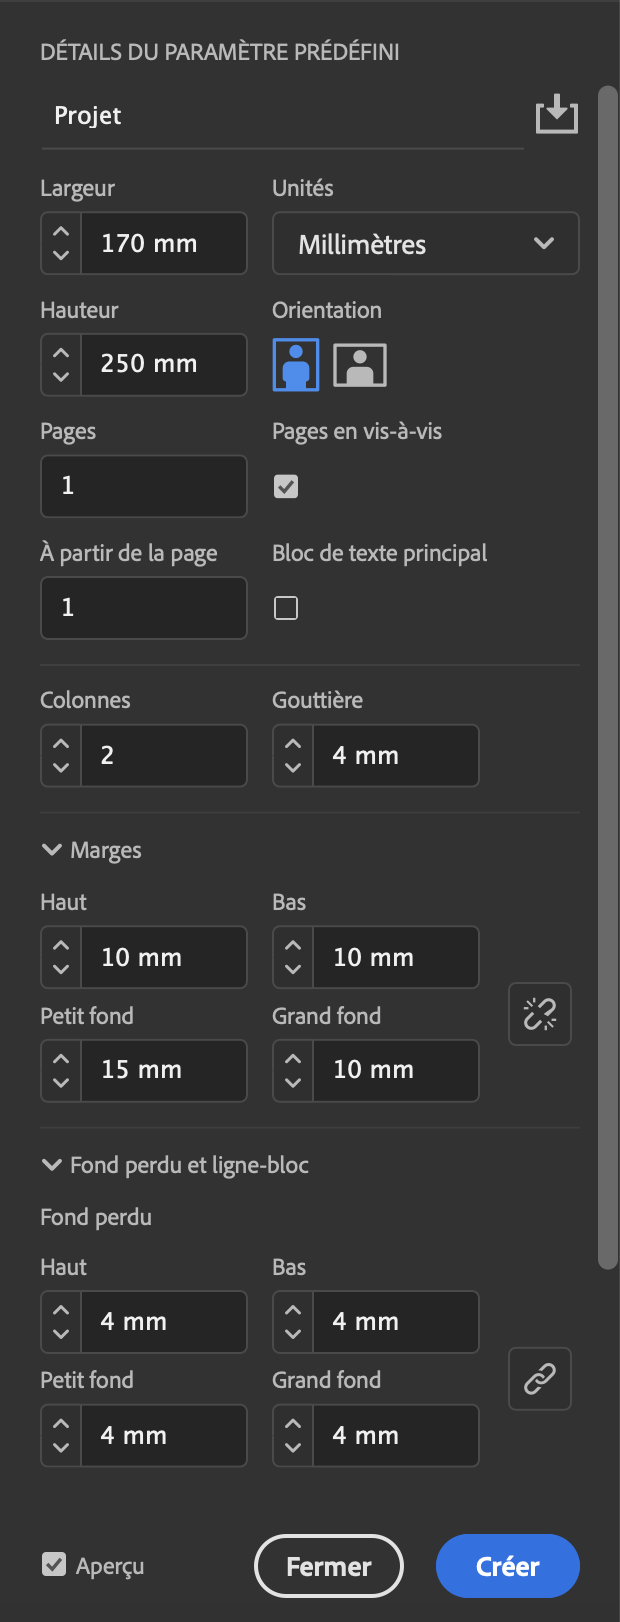Click the Pages number input field
The height and width of the screenshot is (1622, 620).
(144, 486)
